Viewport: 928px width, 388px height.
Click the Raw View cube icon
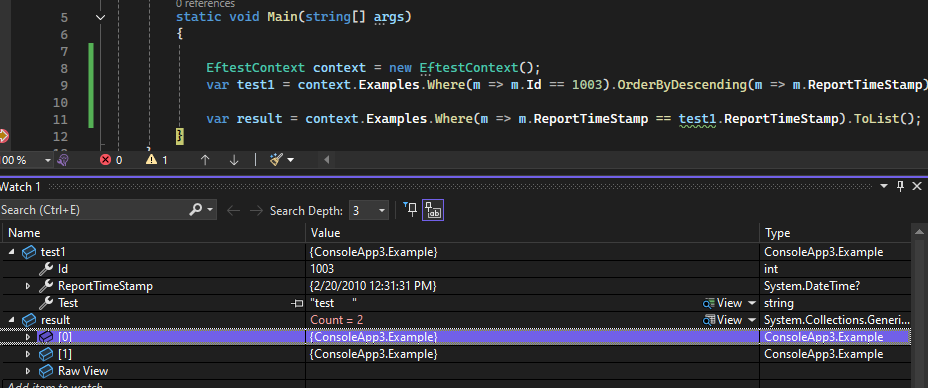pos(46,371)
